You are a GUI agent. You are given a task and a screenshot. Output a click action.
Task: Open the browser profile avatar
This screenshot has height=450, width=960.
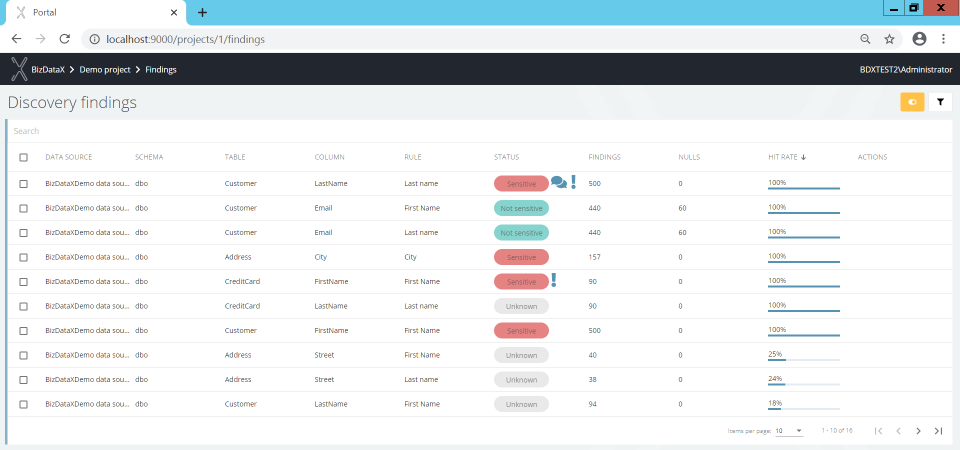919,39
